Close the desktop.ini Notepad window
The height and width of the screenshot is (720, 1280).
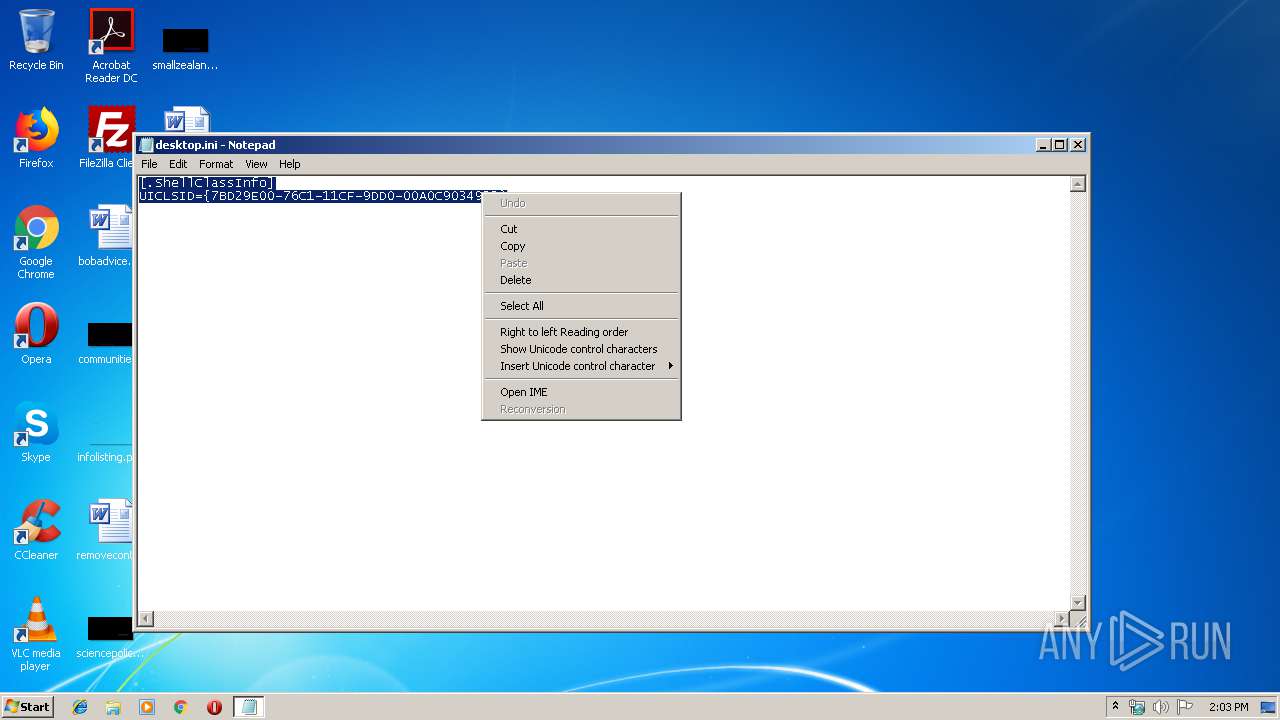(1078, 145)
